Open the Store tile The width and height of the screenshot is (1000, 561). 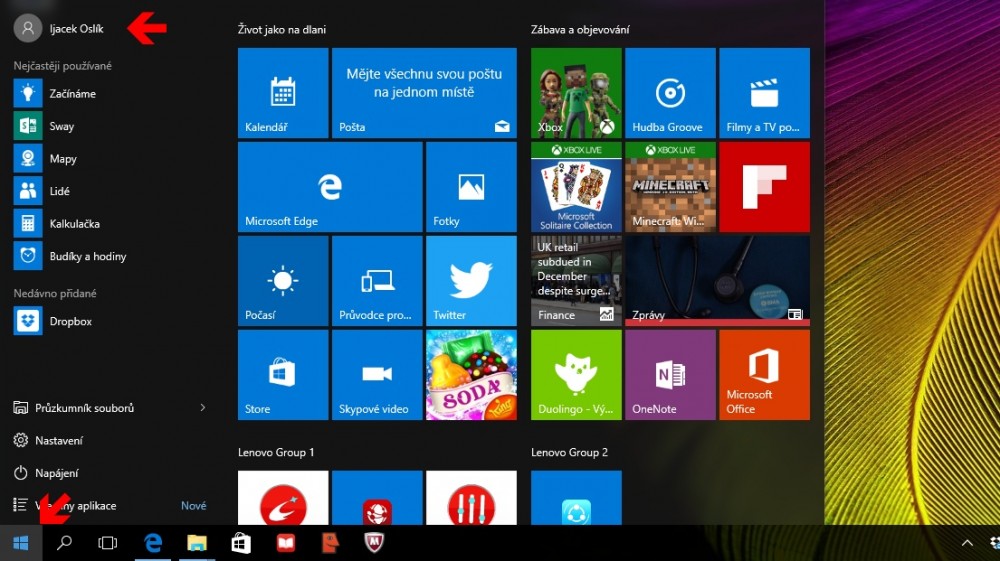click(x=283, y=375)
